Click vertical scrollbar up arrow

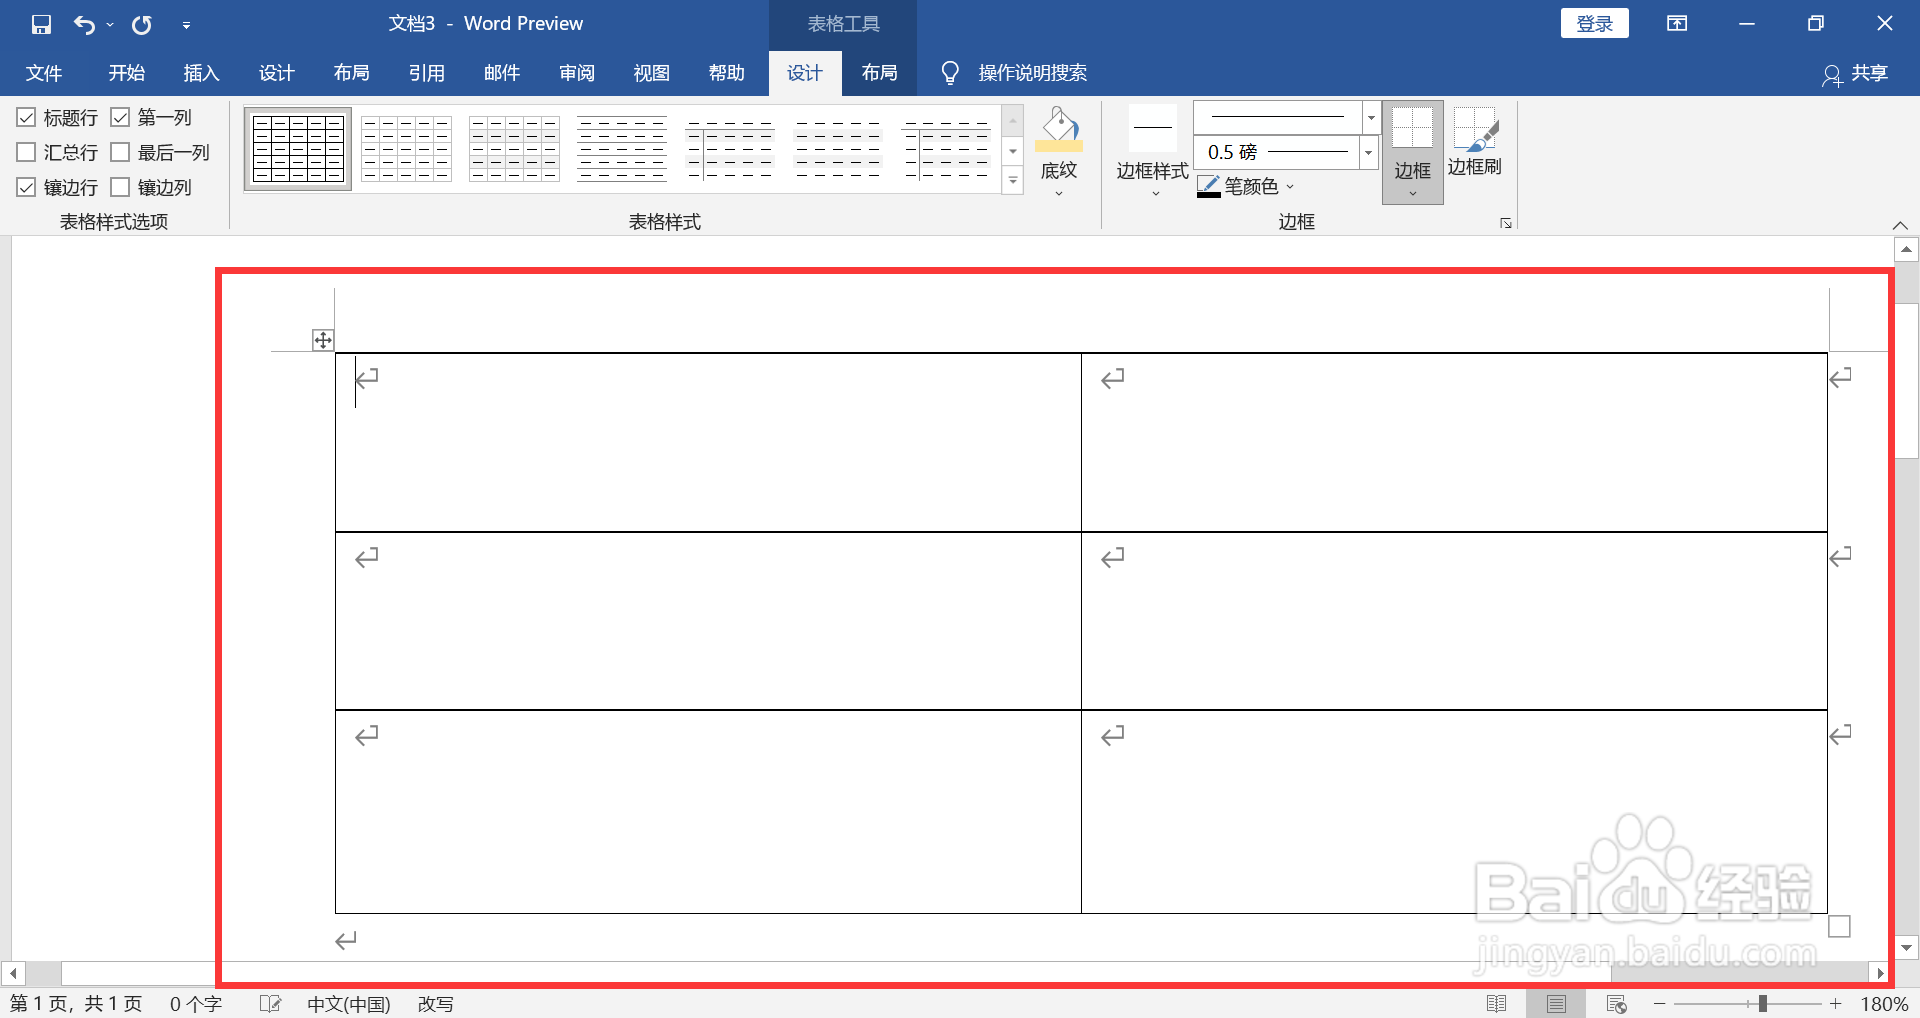coord(1906,249)
